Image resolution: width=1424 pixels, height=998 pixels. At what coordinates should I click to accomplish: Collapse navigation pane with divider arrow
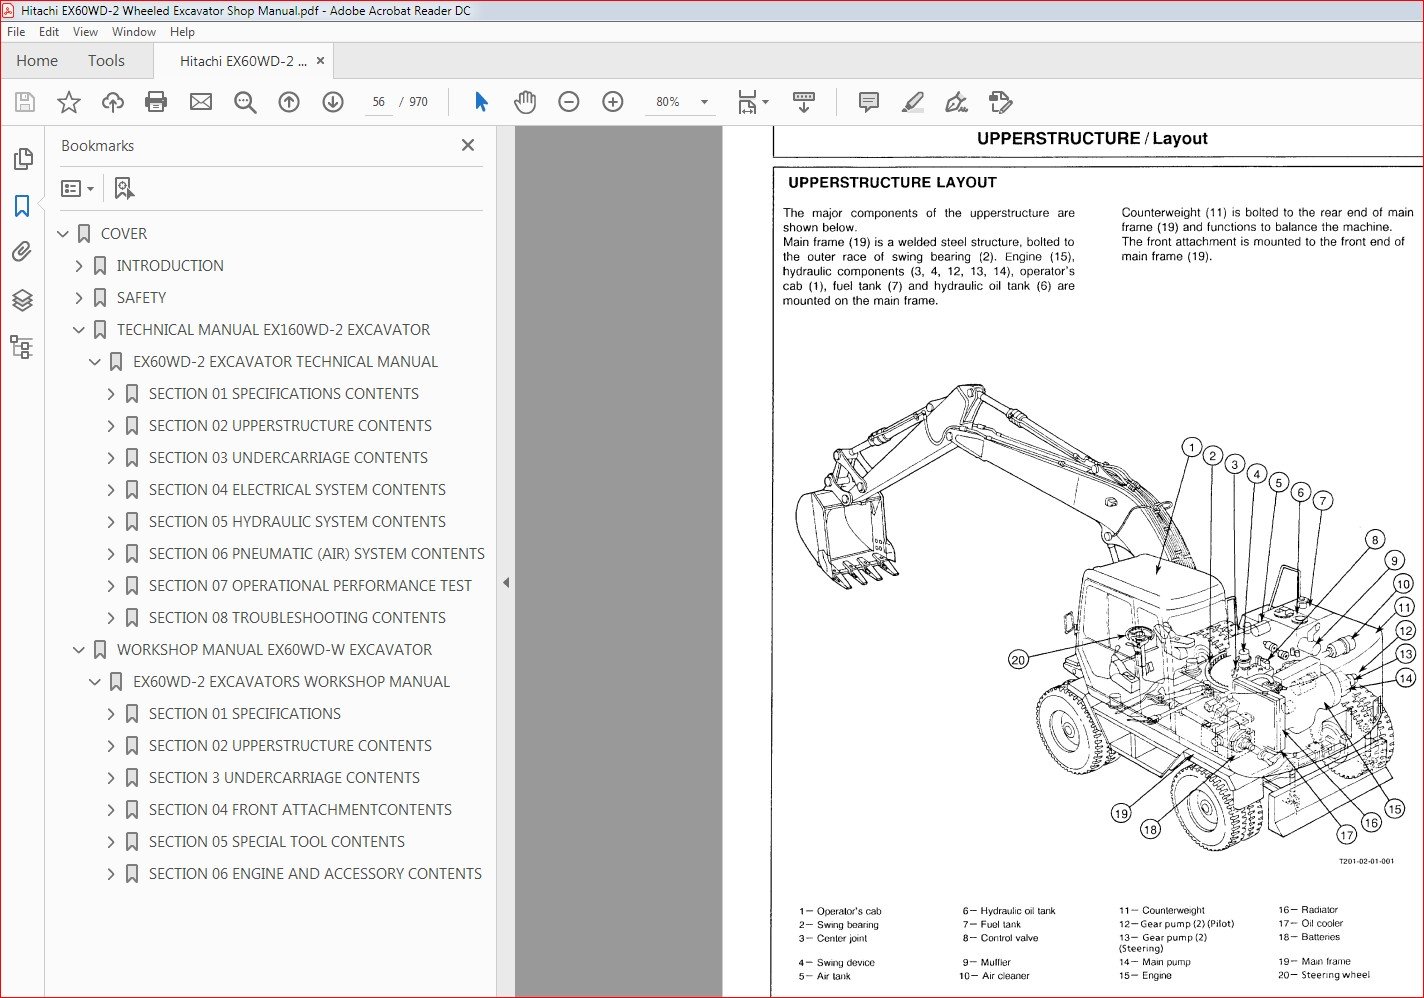[506, 582]
